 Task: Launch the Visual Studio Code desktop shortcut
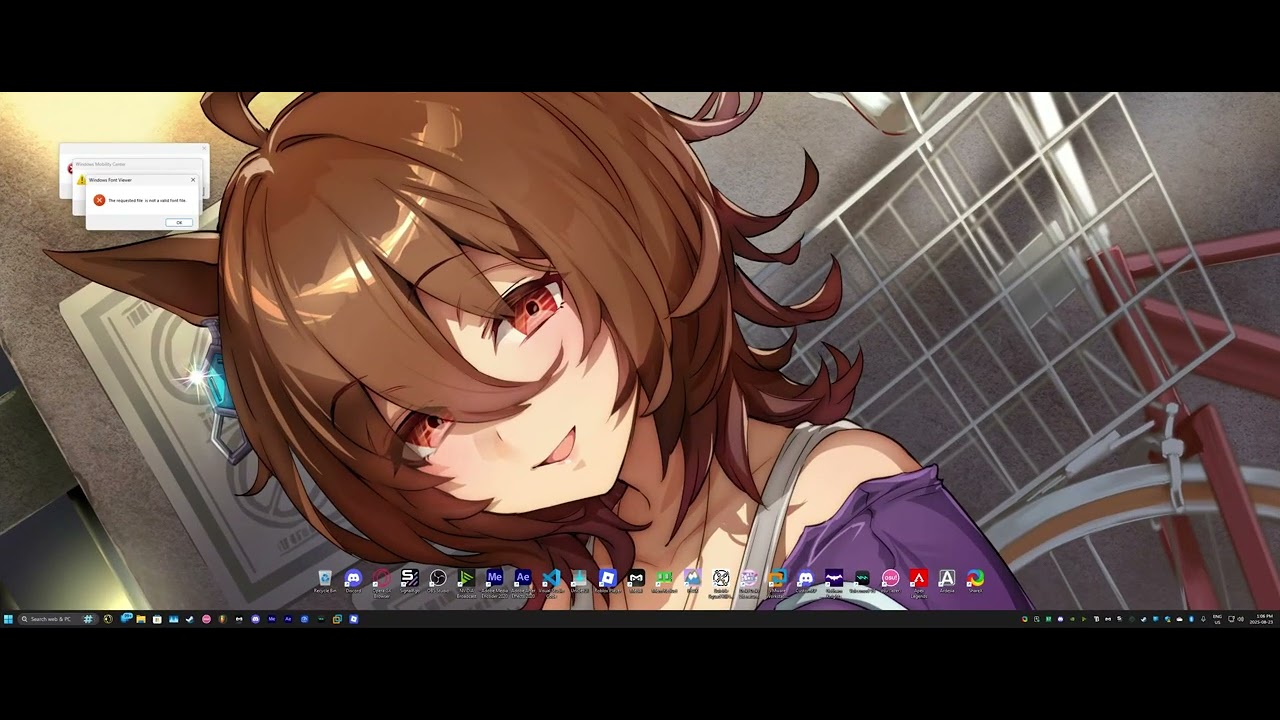pyautogui.click(x=551, y=583)
